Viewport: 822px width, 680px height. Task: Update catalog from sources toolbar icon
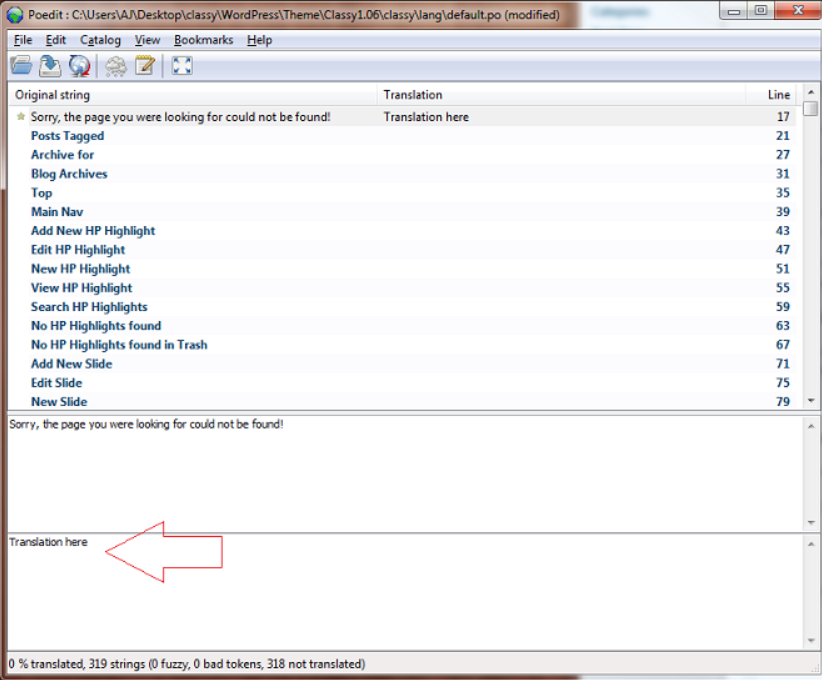[x=80, y=66]
